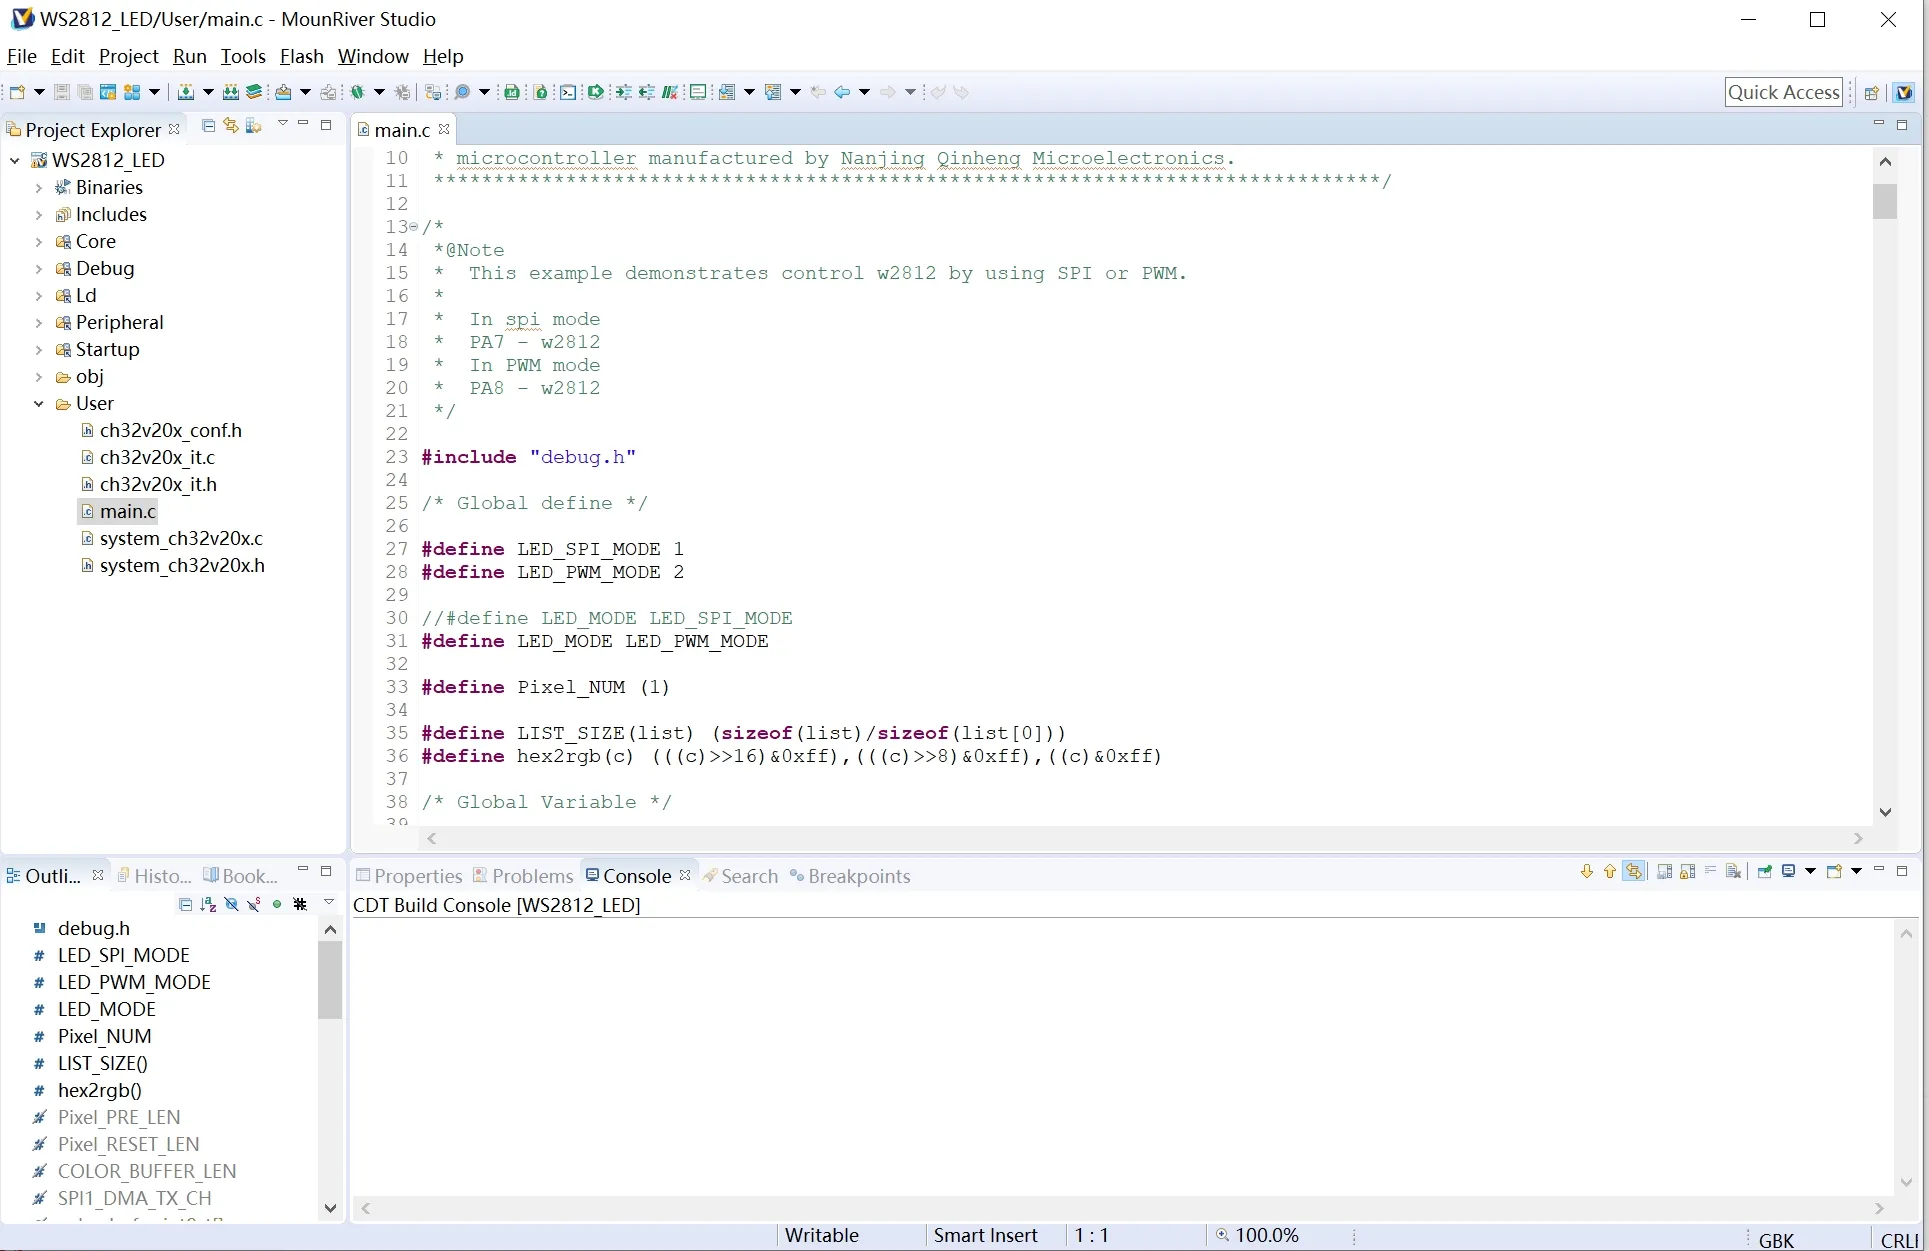Open the Display Selected Console dropdown arrow
The image size is (1929, 1251).
coord(1810,871)
